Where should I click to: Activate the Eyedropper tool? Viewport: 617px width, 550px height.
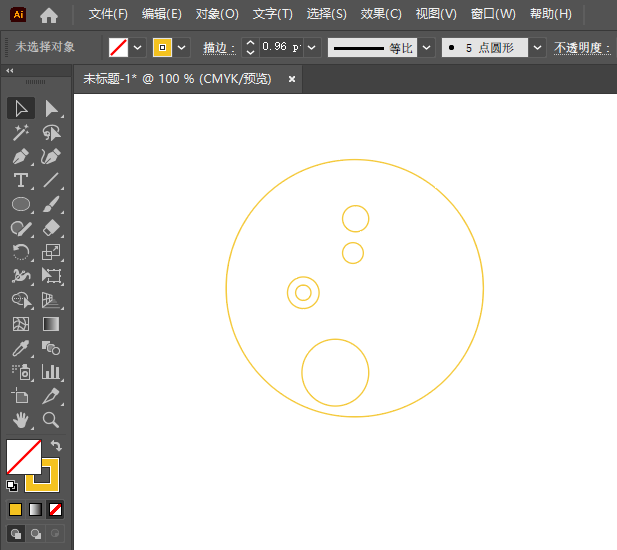pyautogui.click(x=20, y=348)
